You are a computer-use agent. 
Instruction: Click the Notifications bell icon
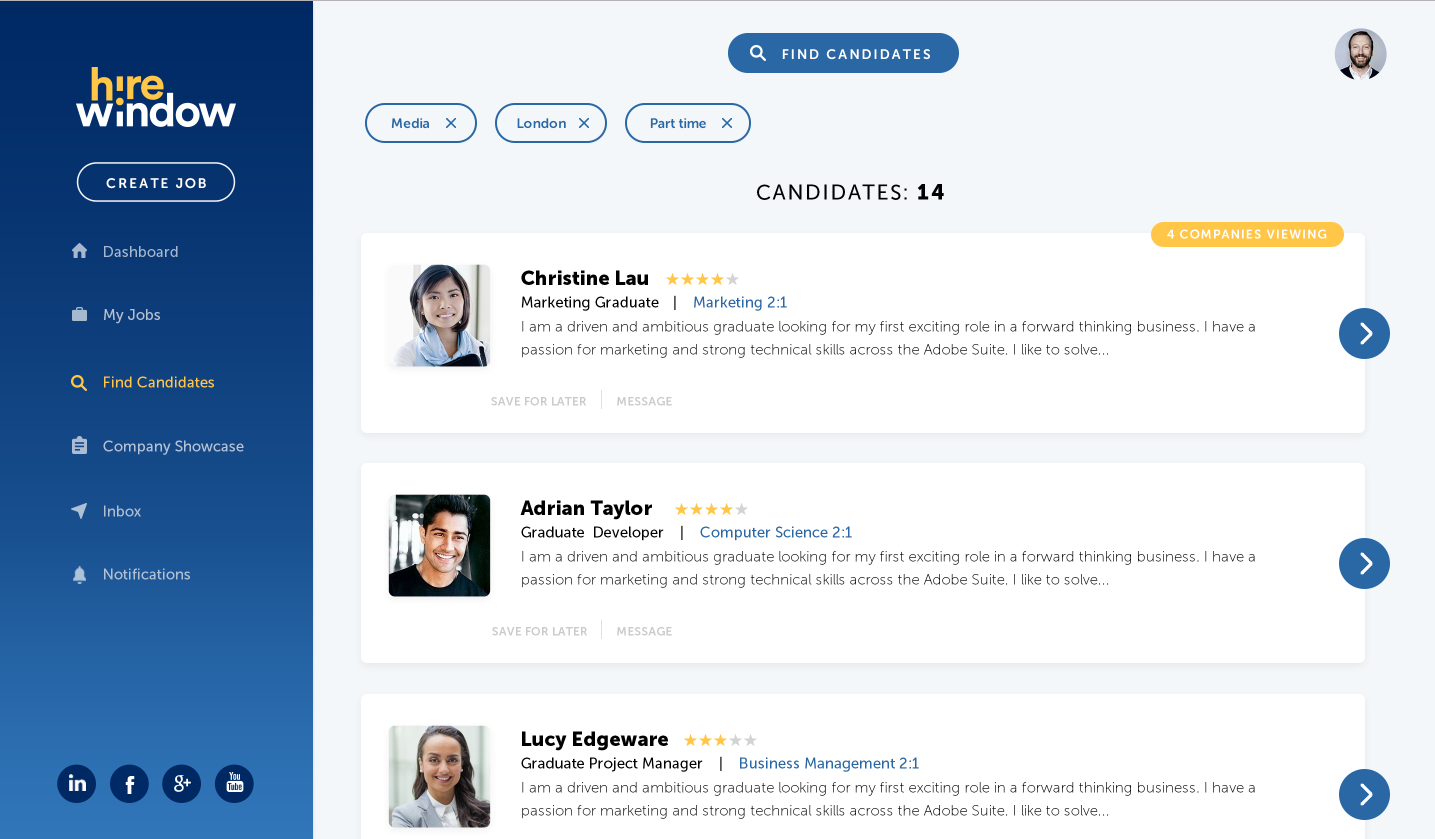[x=79, y=574]
